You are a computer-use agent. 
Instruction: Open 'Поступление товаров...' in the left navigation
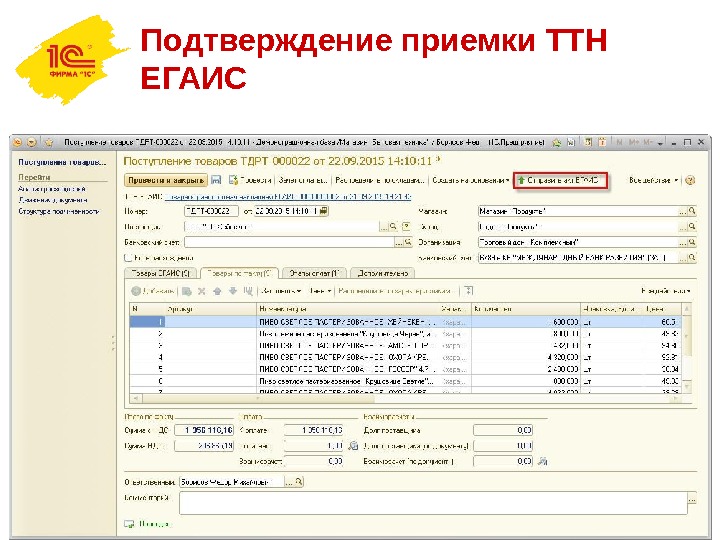[62, 162]
